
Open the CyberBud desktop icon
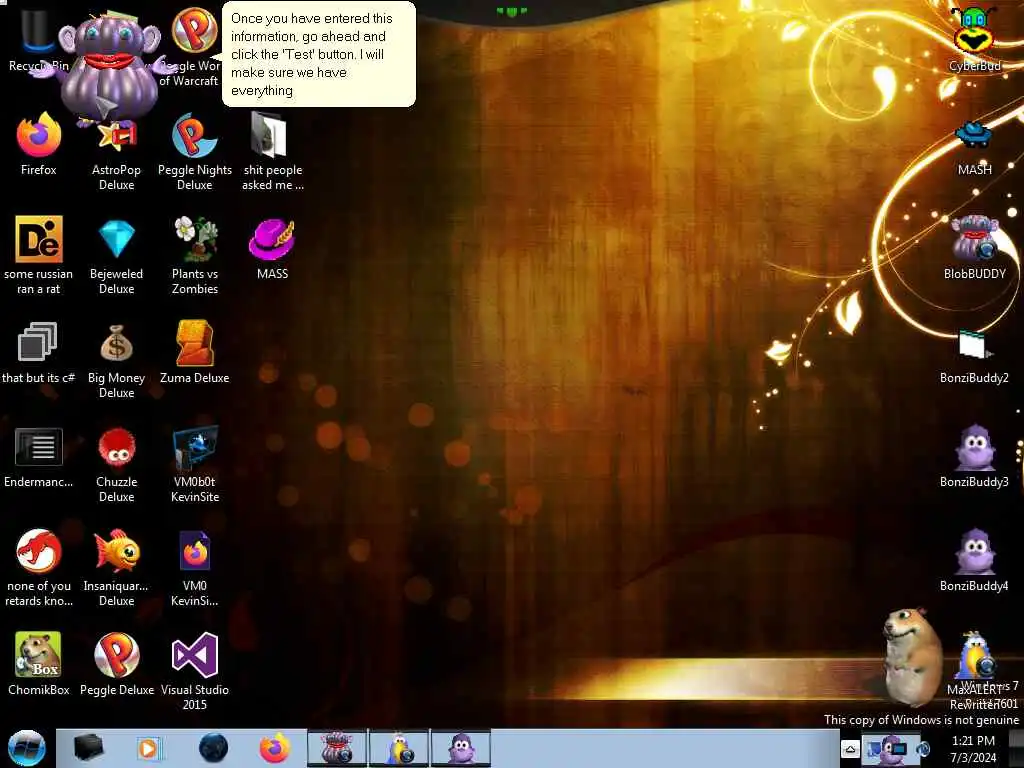[974, 38]
